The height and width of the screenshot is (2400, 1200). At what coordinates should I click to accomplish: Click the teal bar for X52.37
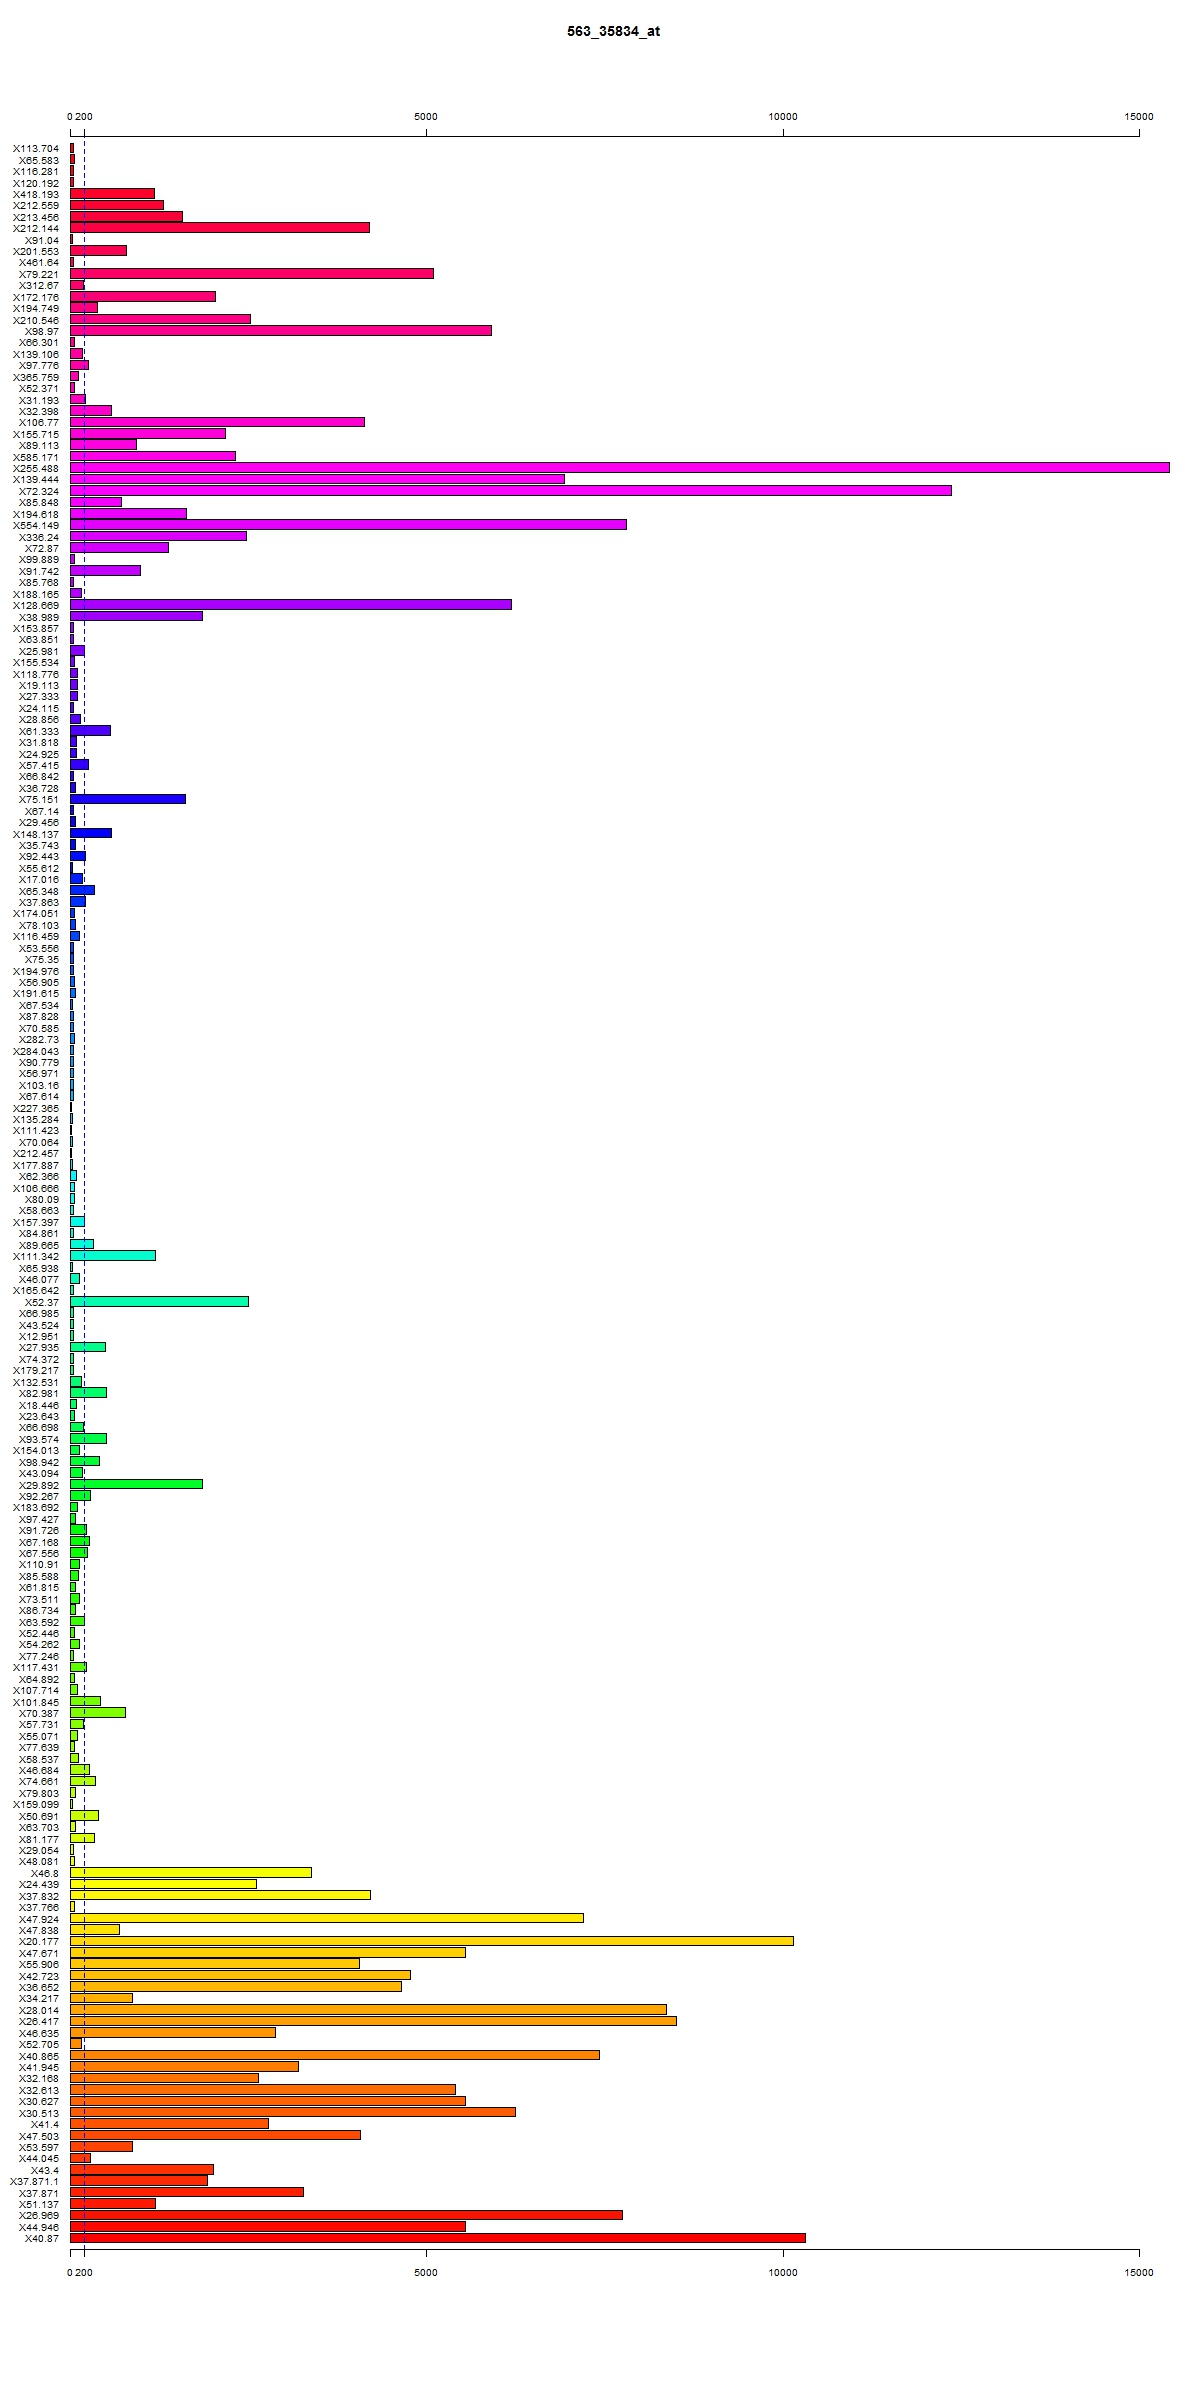tap(160, 1301)
